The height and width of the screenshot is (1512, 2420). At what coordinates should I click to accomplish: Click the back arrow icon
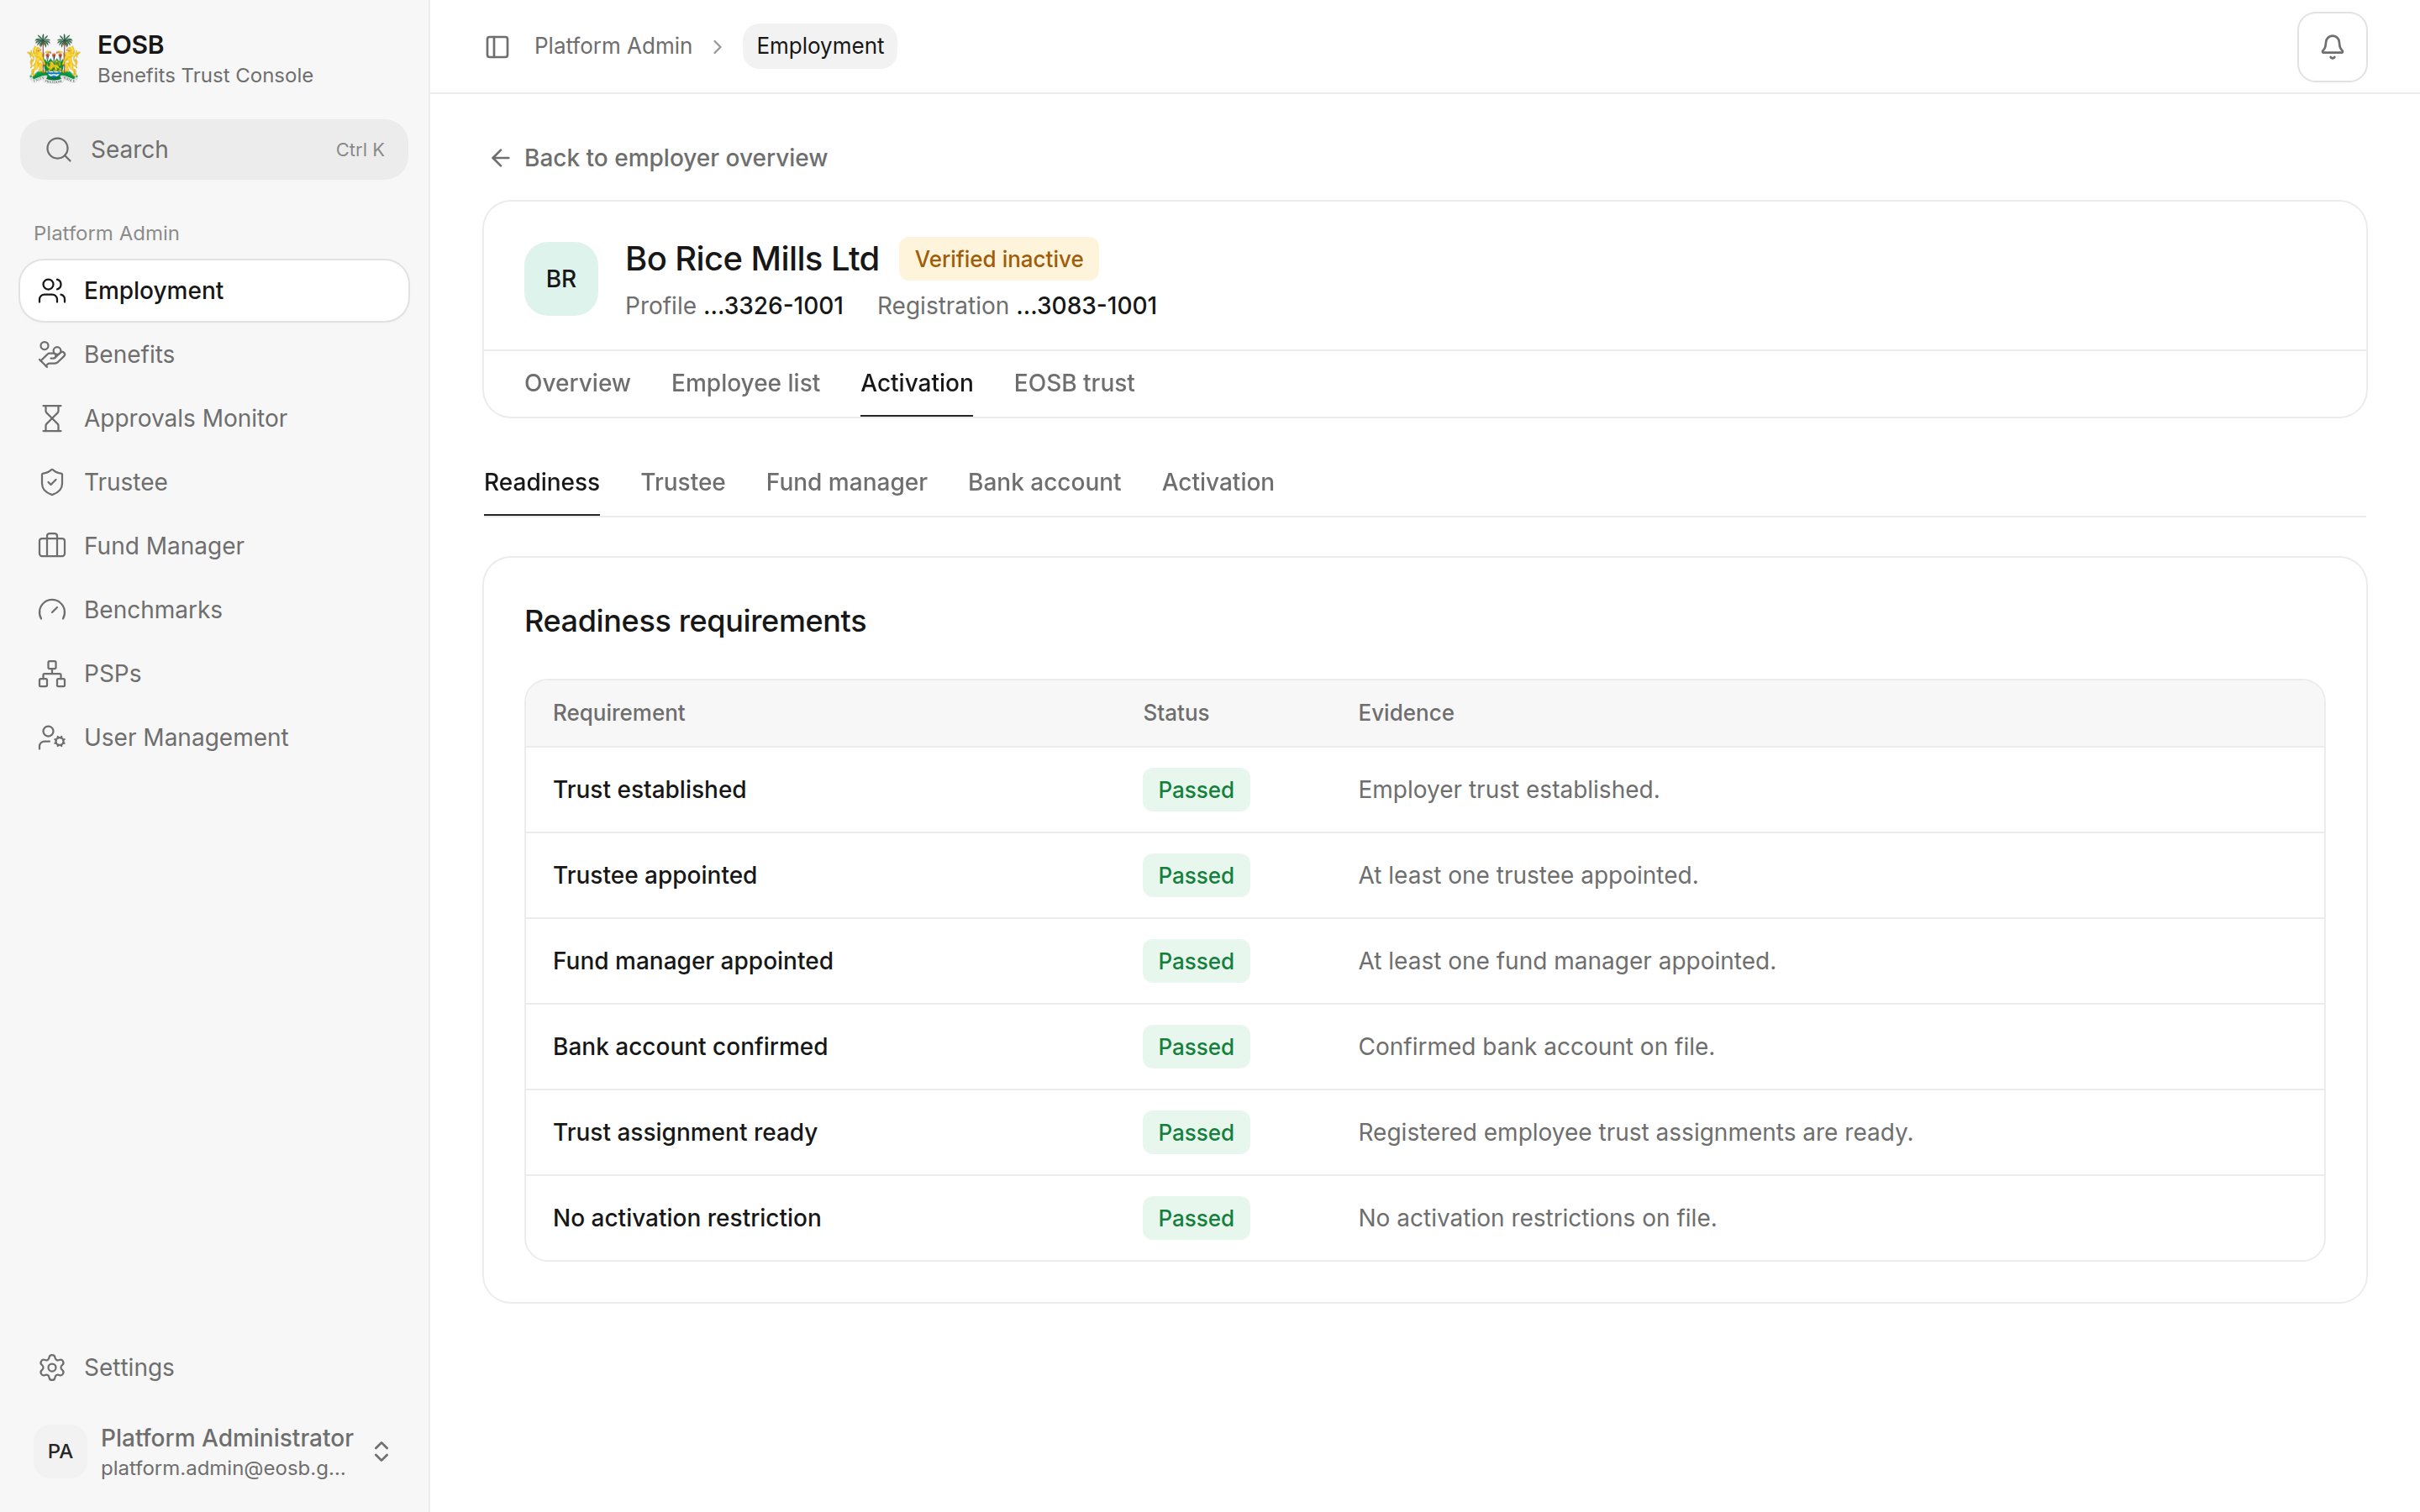coord(500,158)
